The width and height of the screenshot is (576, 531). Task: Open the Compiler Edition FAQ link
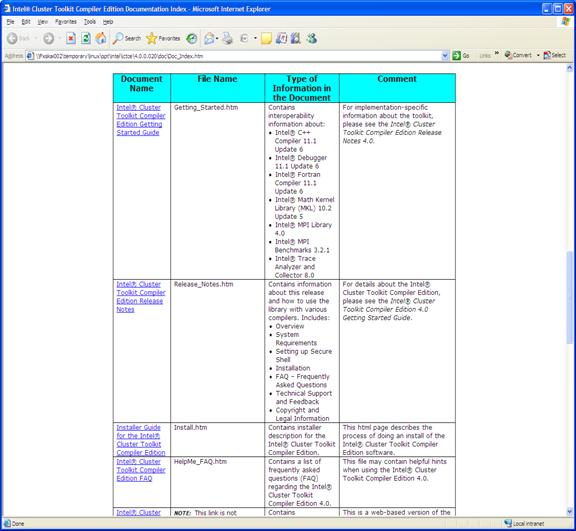pyautogui.click(x=141, y=470)
